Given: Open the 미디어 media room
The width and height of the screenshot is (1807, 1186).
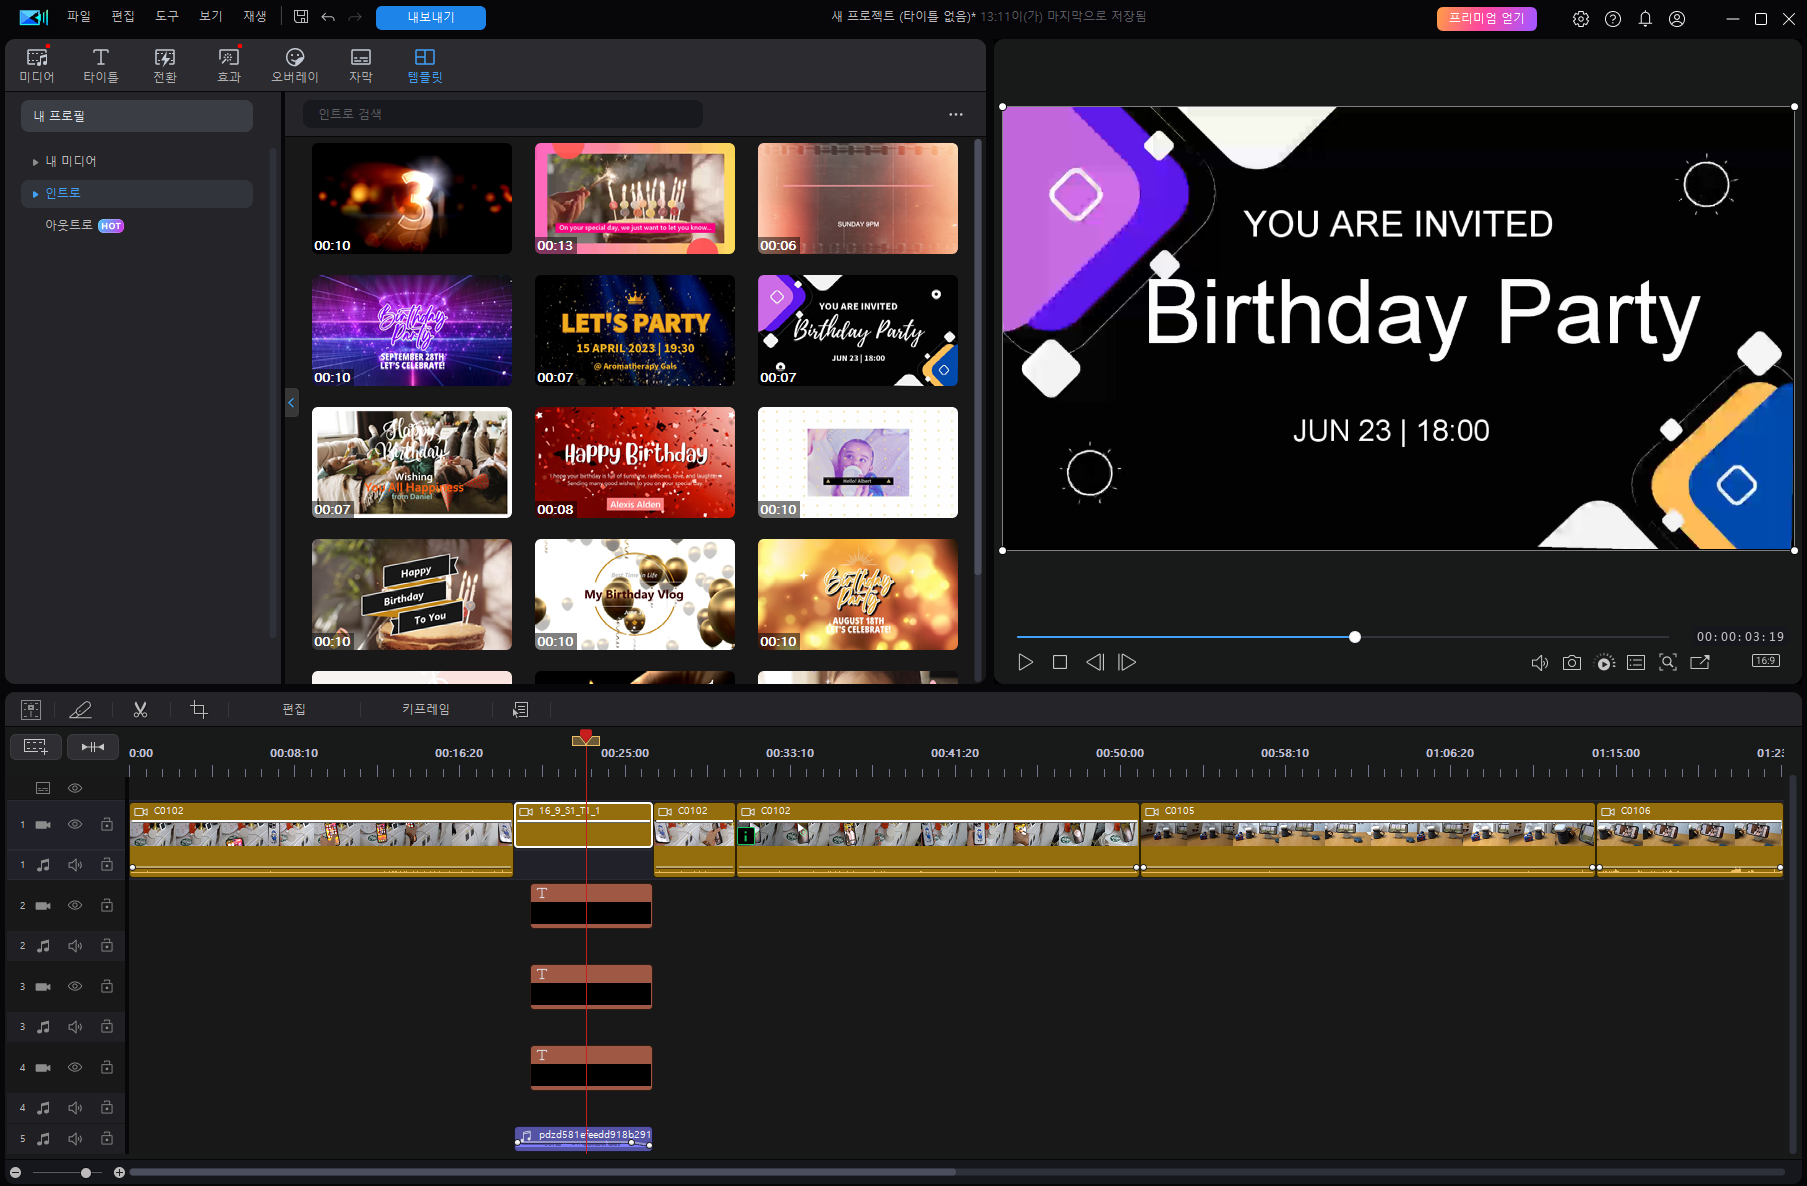Looking at the screenshot, I should [37, 65].
